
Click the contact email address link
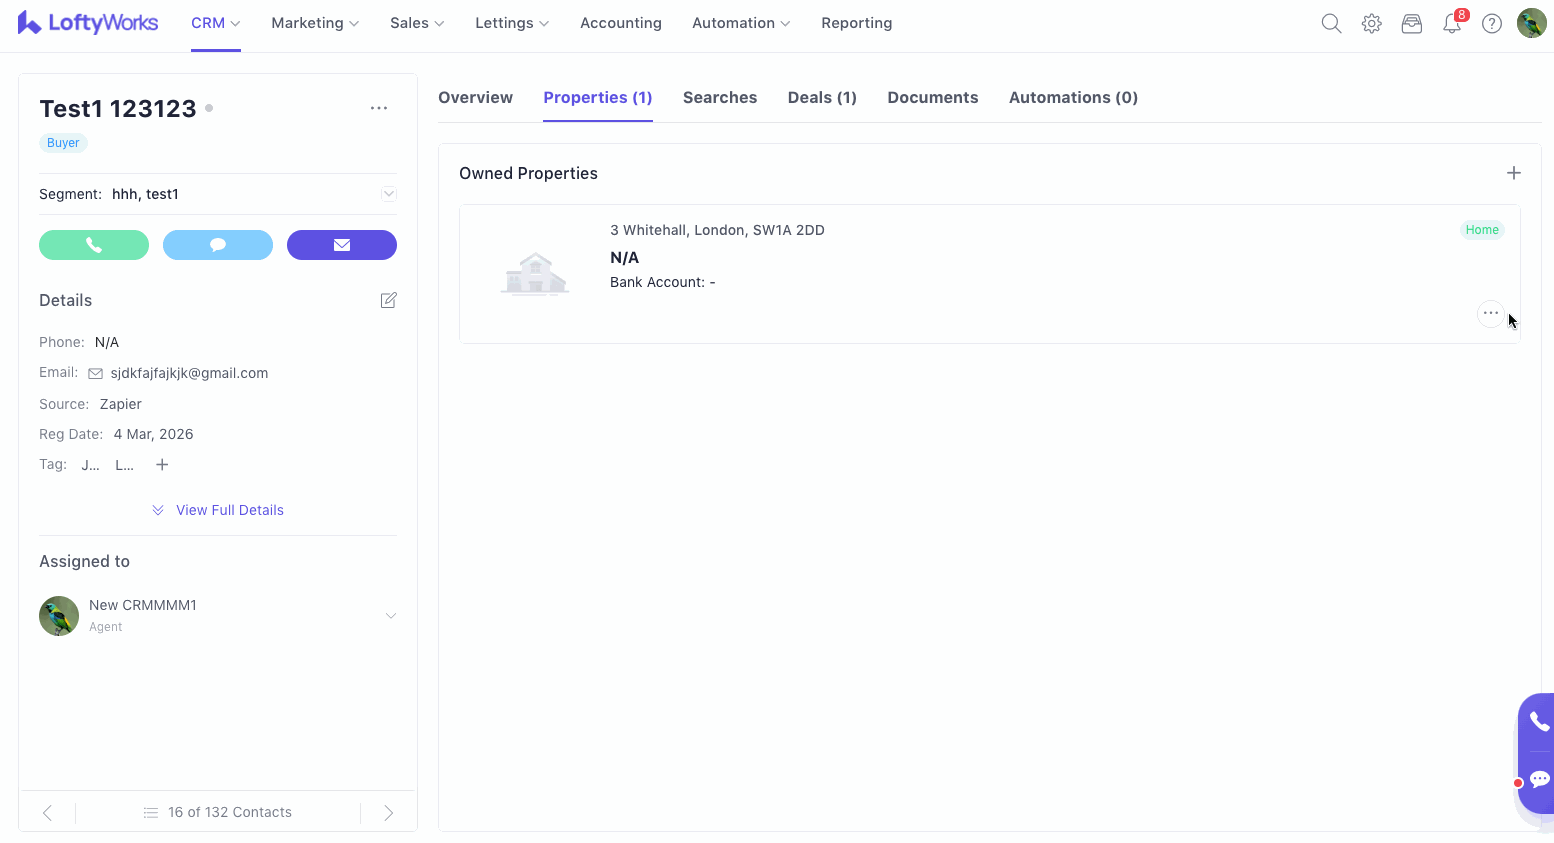coord(189,373)
